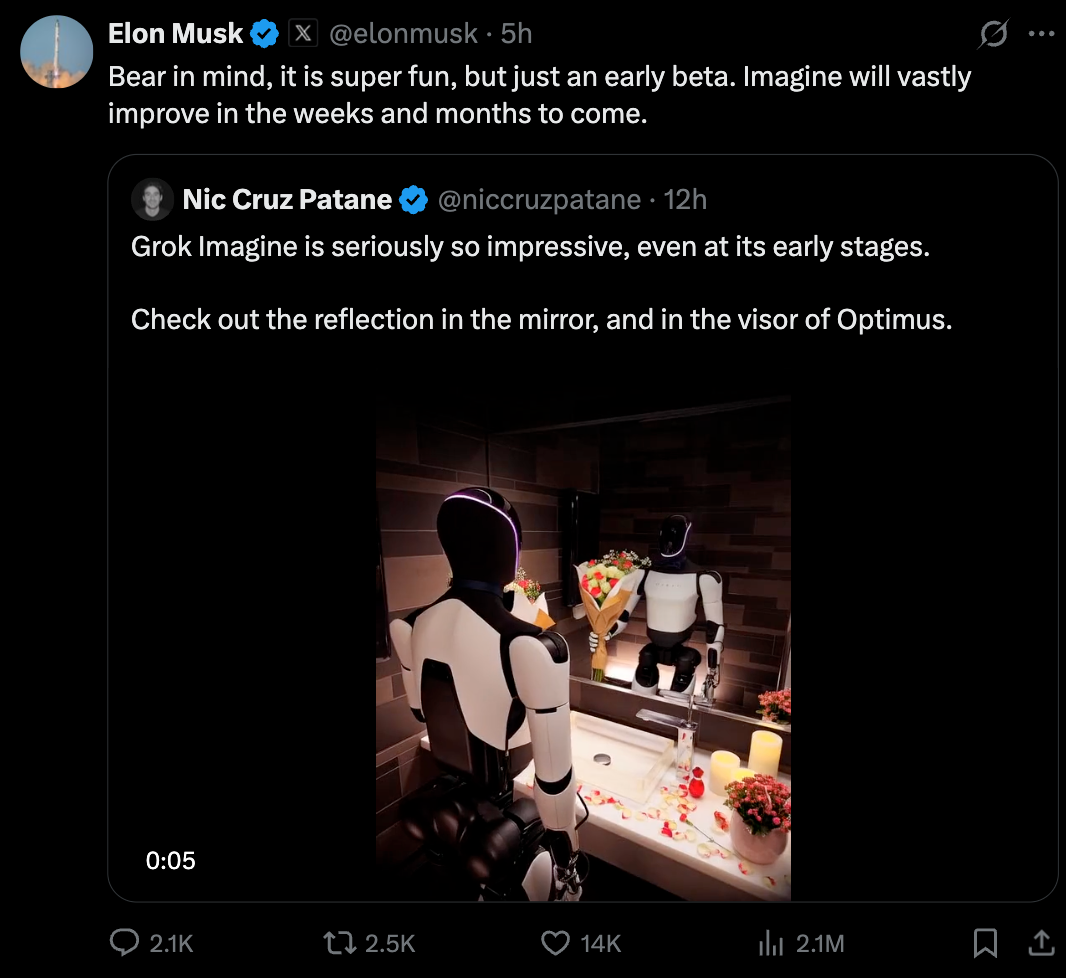The image size is (1066, 978).
Task: Click the Grok slash-circle icon
Action: click(x=993, y=35)
